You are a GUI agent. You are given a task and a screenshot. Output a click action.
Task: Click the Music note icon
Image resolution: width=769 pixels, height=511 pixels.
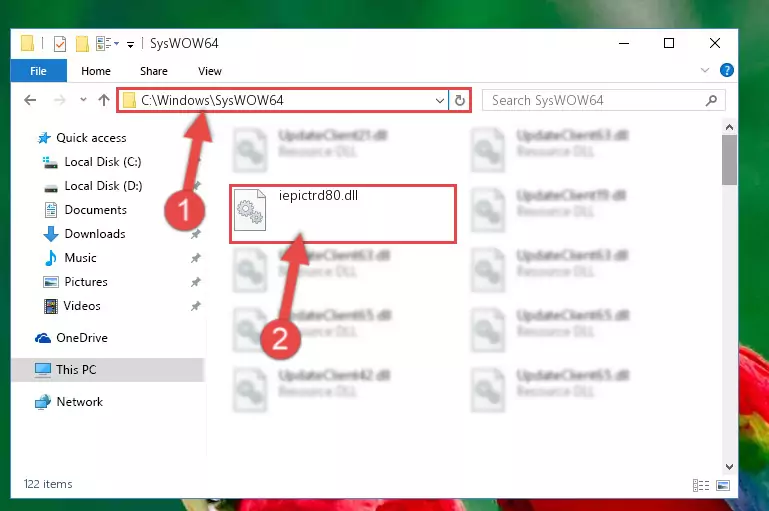click(x=51, y=258)
